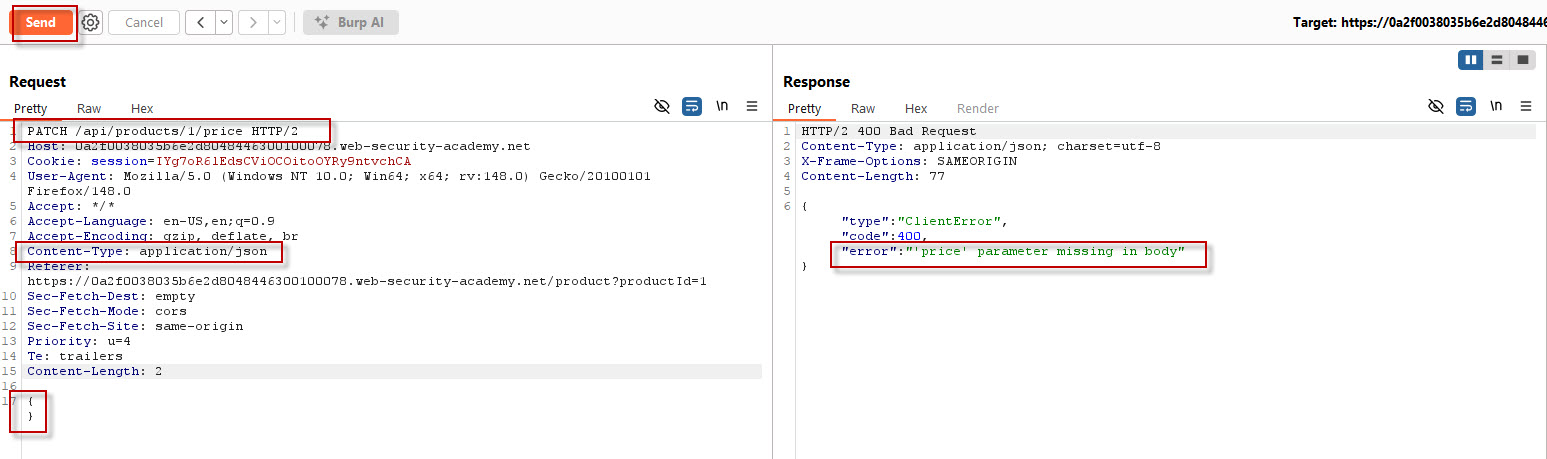Open the Response Render tab
Image resolution: width=1547 pixels, height=459 pixels.
point(978,108)
